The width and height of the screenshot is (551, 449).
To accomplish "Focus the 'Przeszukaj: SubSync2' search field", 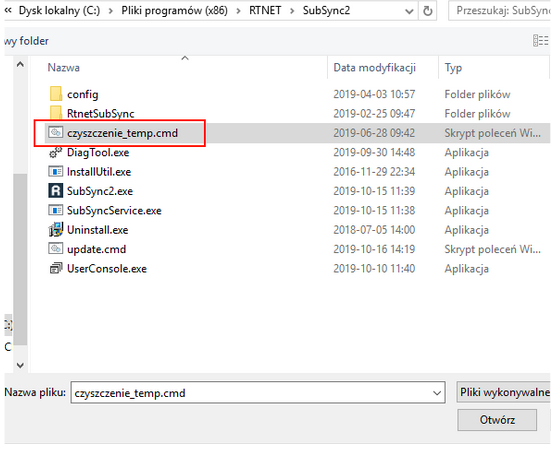I will tap(500, 11).
